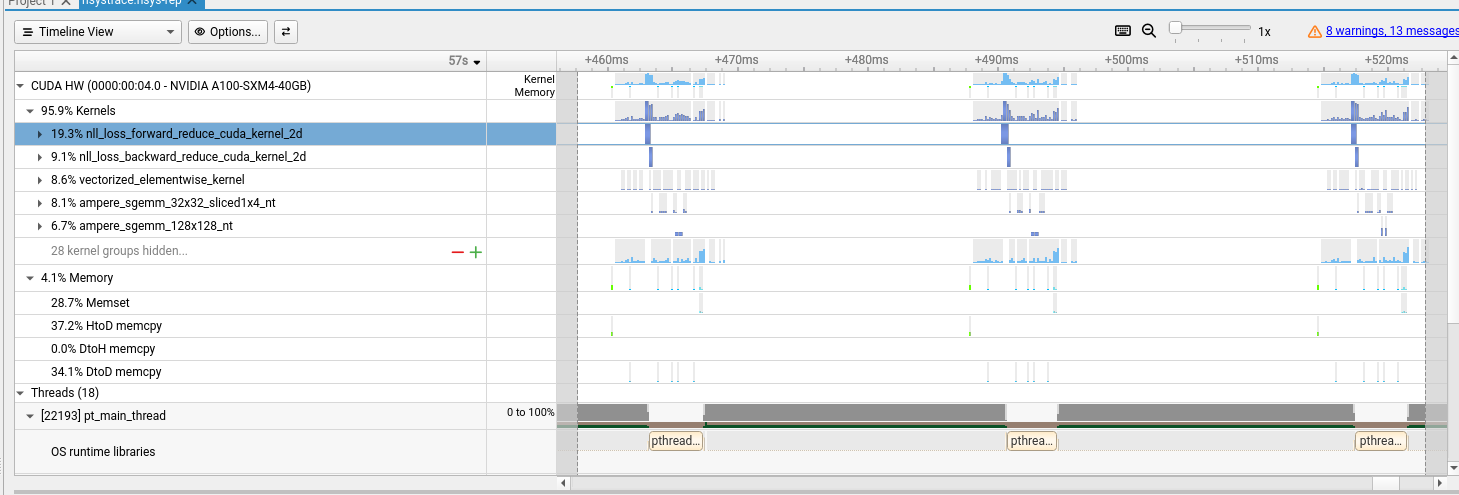Open the 8 warnings, 13 messages link
The width and height of the screenshot is (1459, 495).
coord(1391,32)
